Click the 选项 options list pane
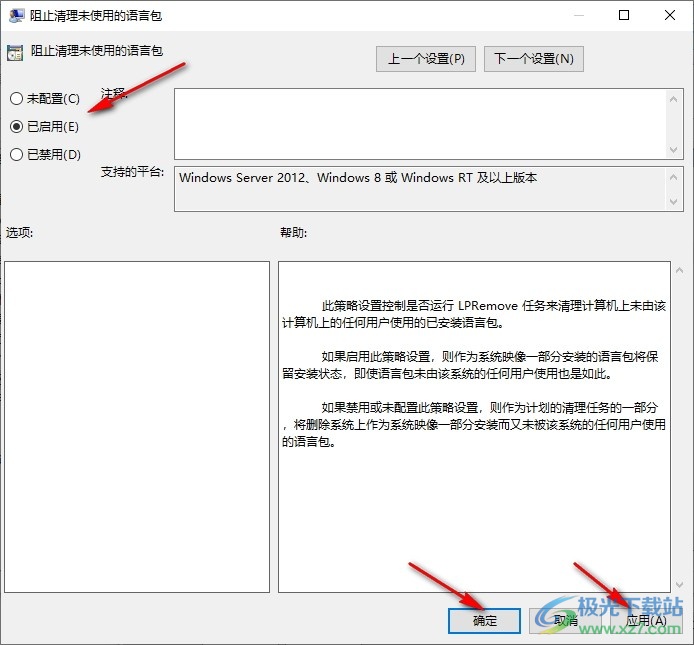Screen dimensions: 694x645 click(137, 427)
